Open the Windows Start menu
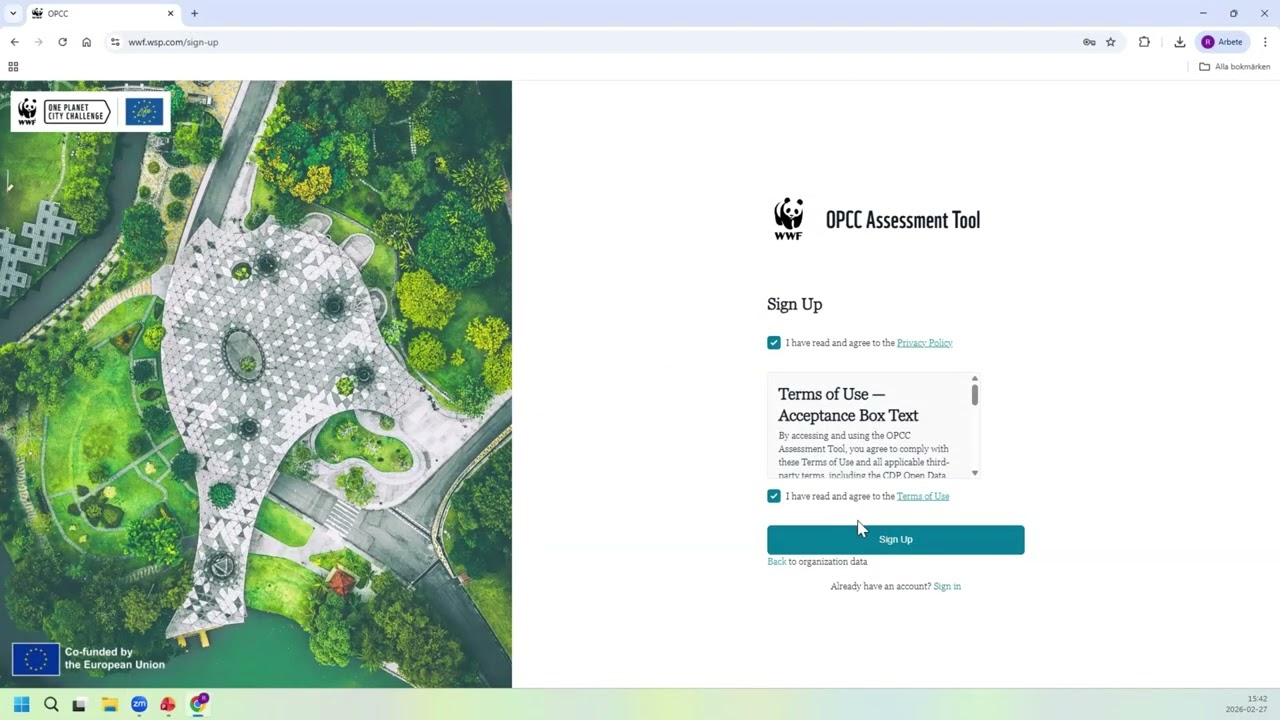This screenshot has height=720, width=1280. coord(21,704)
